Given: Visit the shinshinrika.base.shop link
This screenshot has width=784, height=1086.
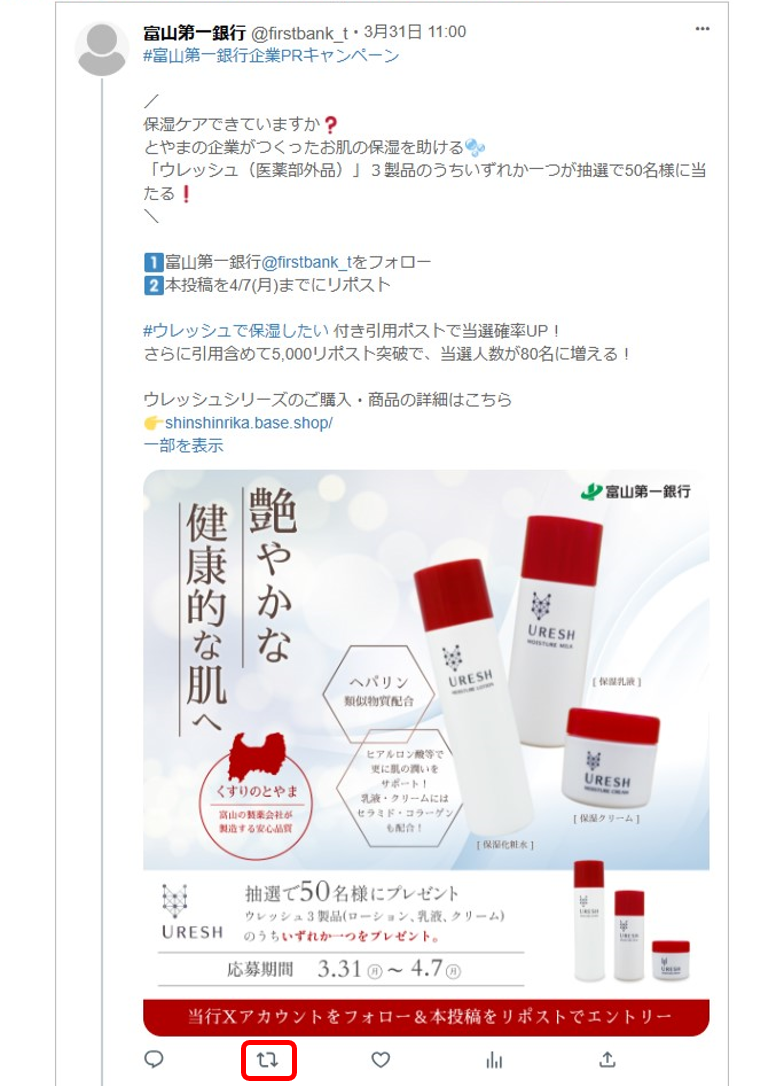Looking at the screenshot, I should [x=248, y=422].
